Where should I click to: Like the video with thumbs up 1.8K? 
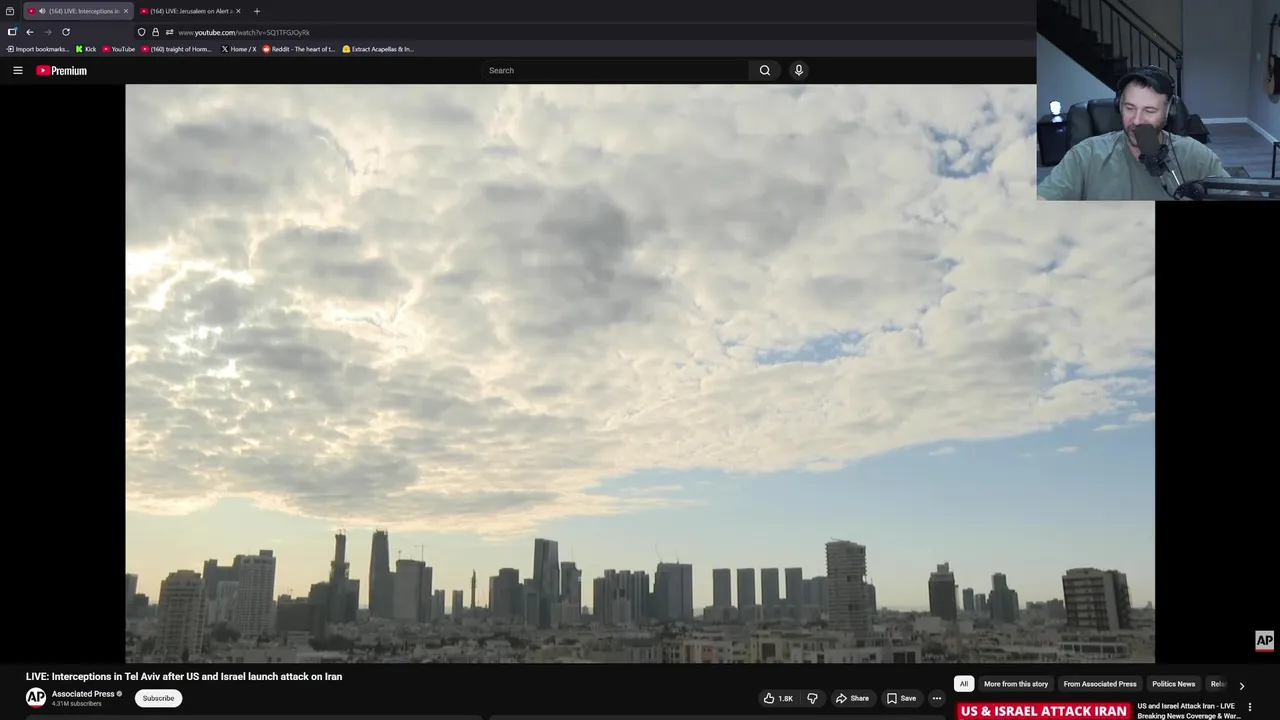pyautogui.click(x=779, y=698)
